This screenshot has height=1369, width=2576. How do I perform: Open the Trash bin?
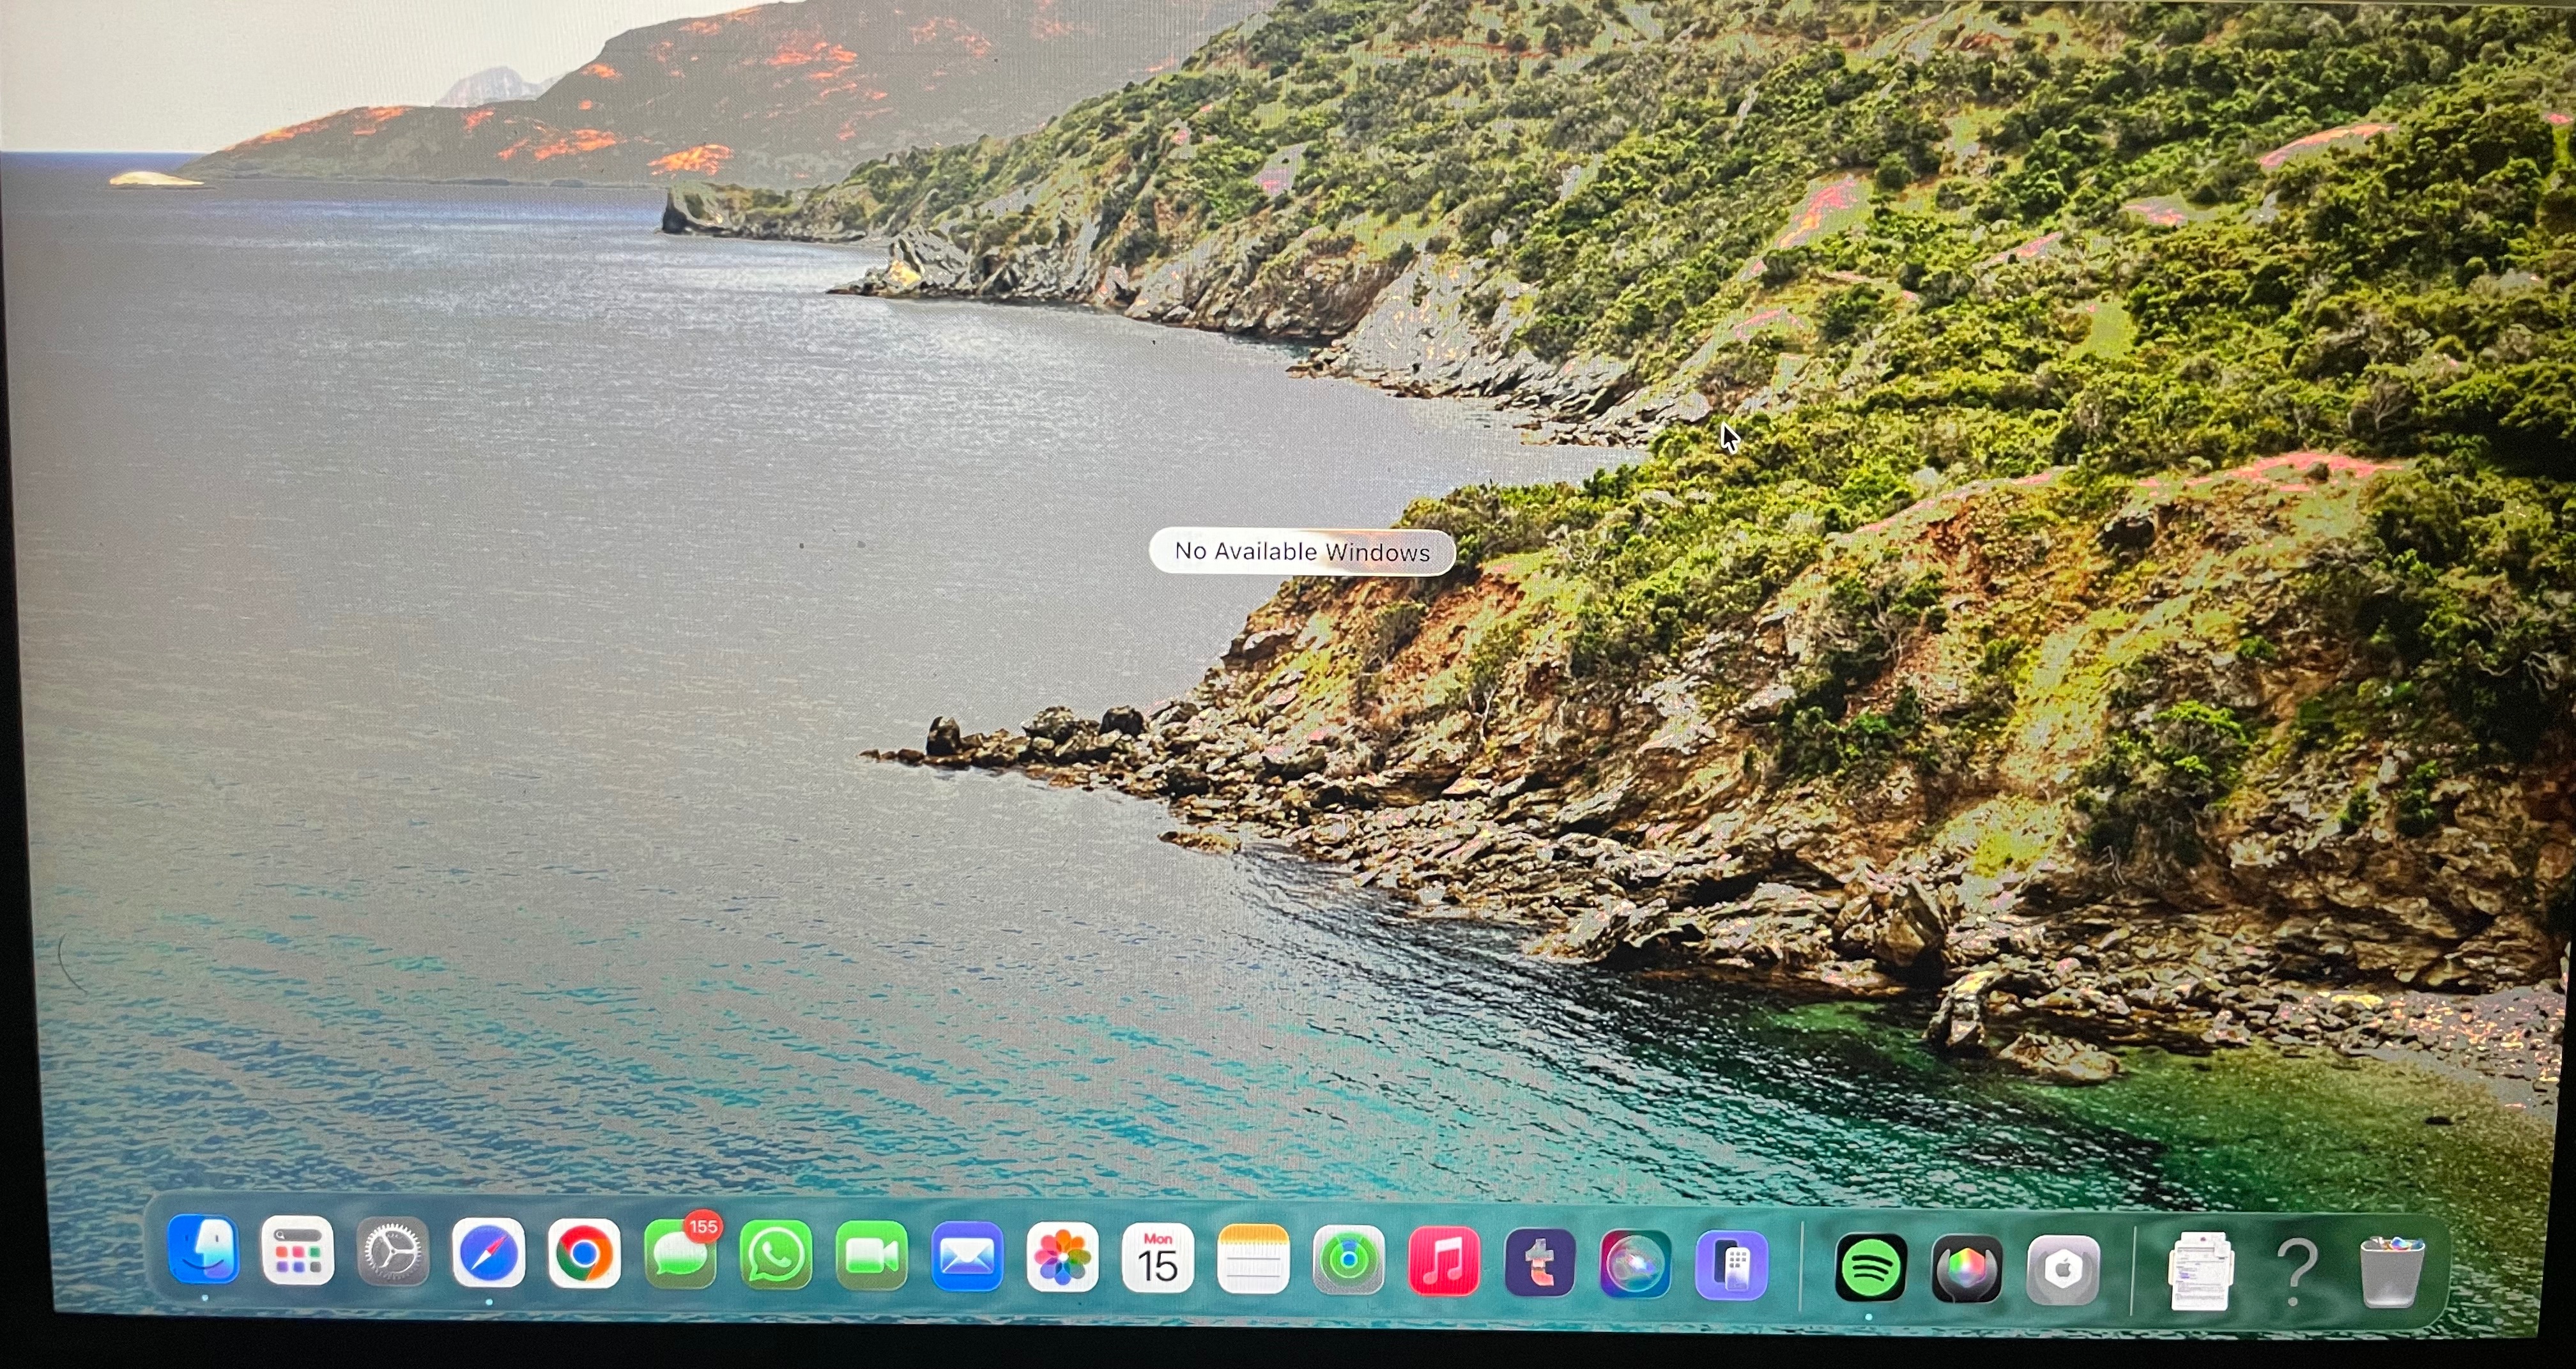click(2391, 1272)
